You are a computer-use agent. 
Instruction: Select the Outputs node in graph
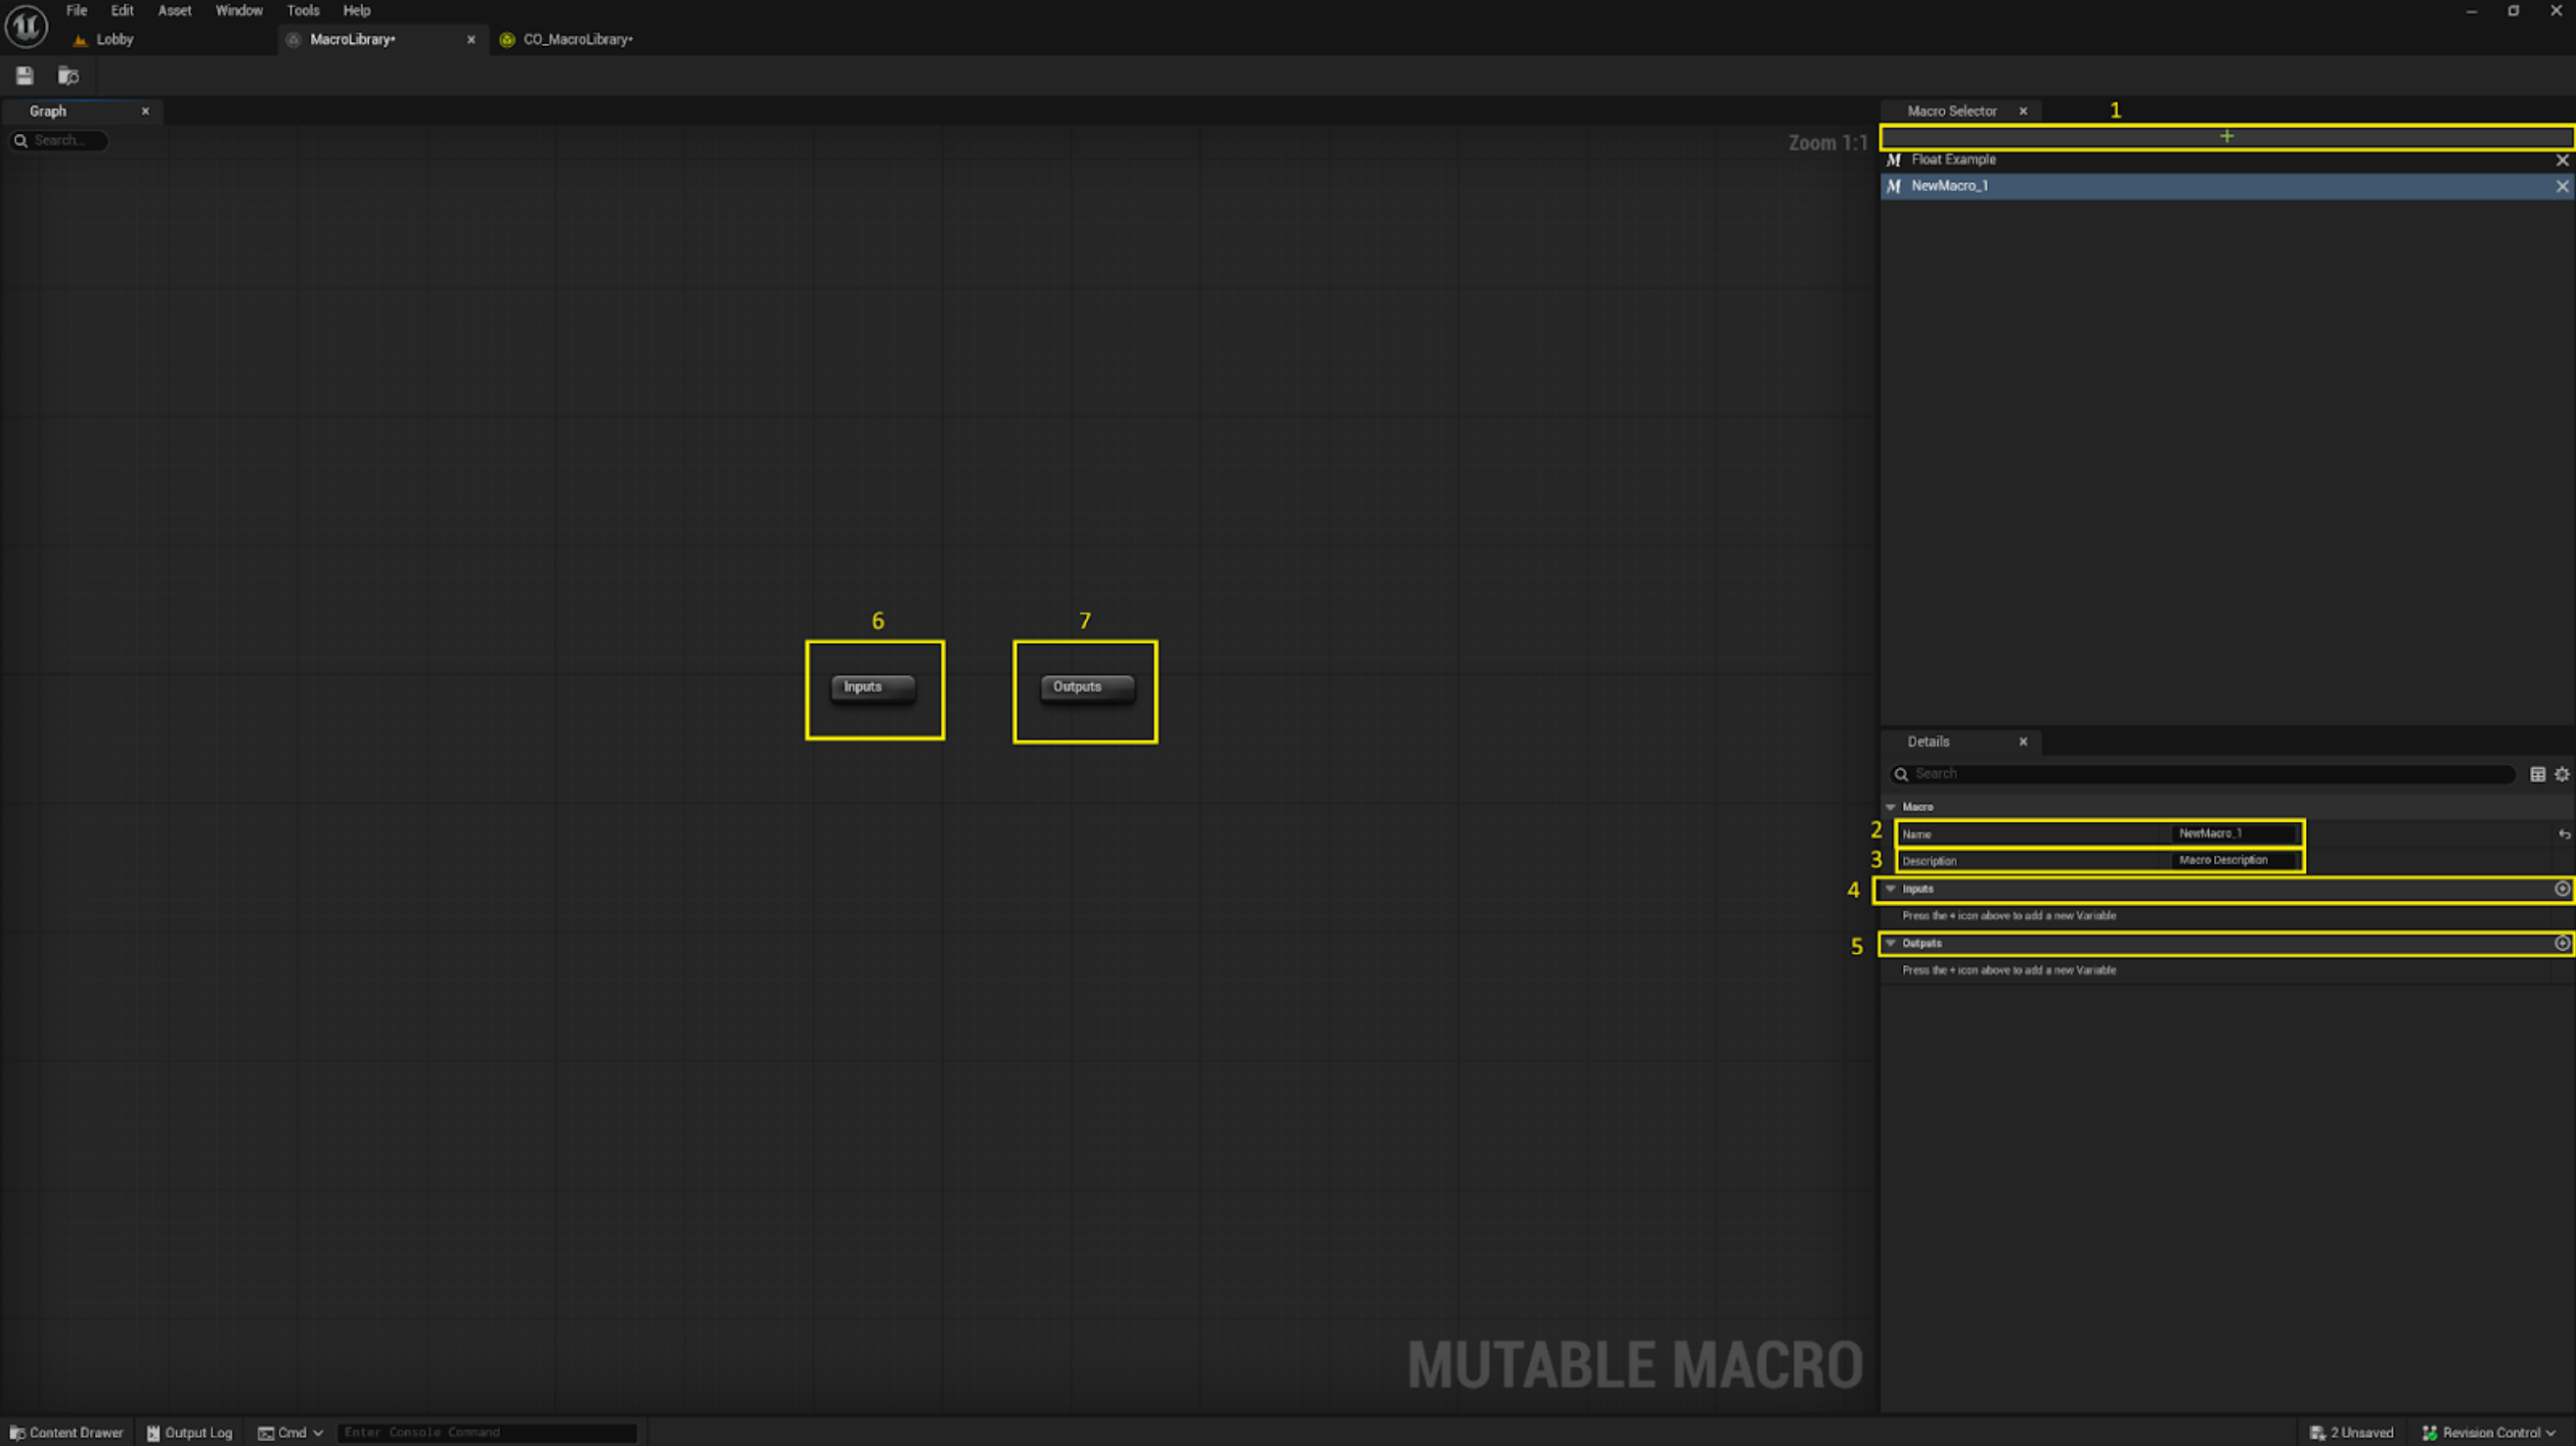coord(1087,687)
